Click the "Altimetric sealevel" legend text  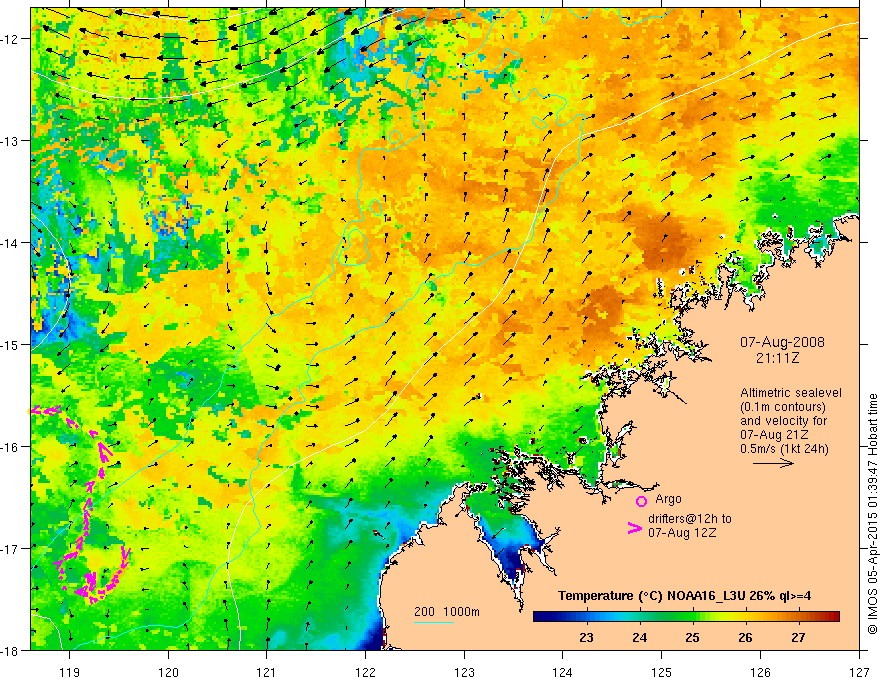tap(791, 393)
